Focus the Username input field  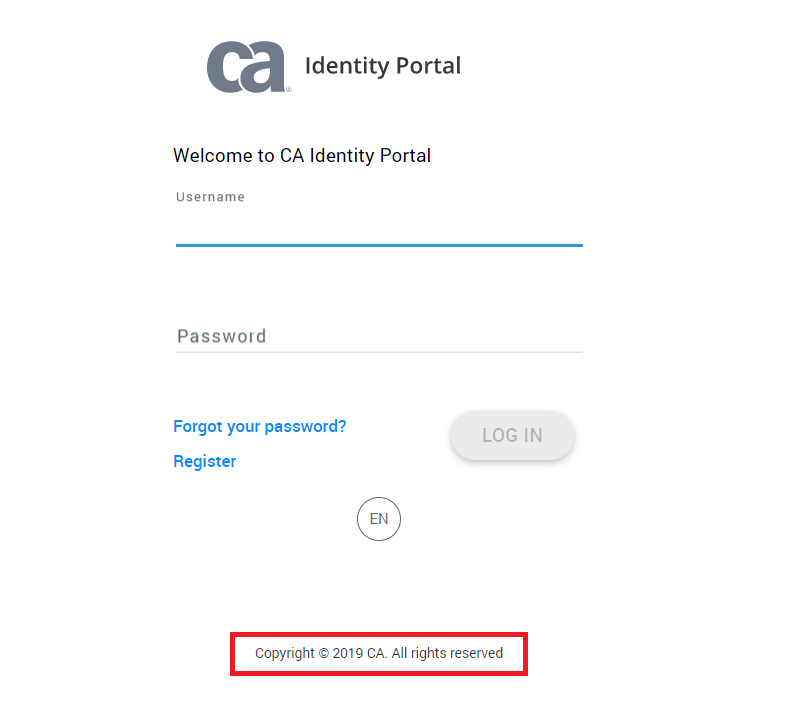click(x=379, y=226)
